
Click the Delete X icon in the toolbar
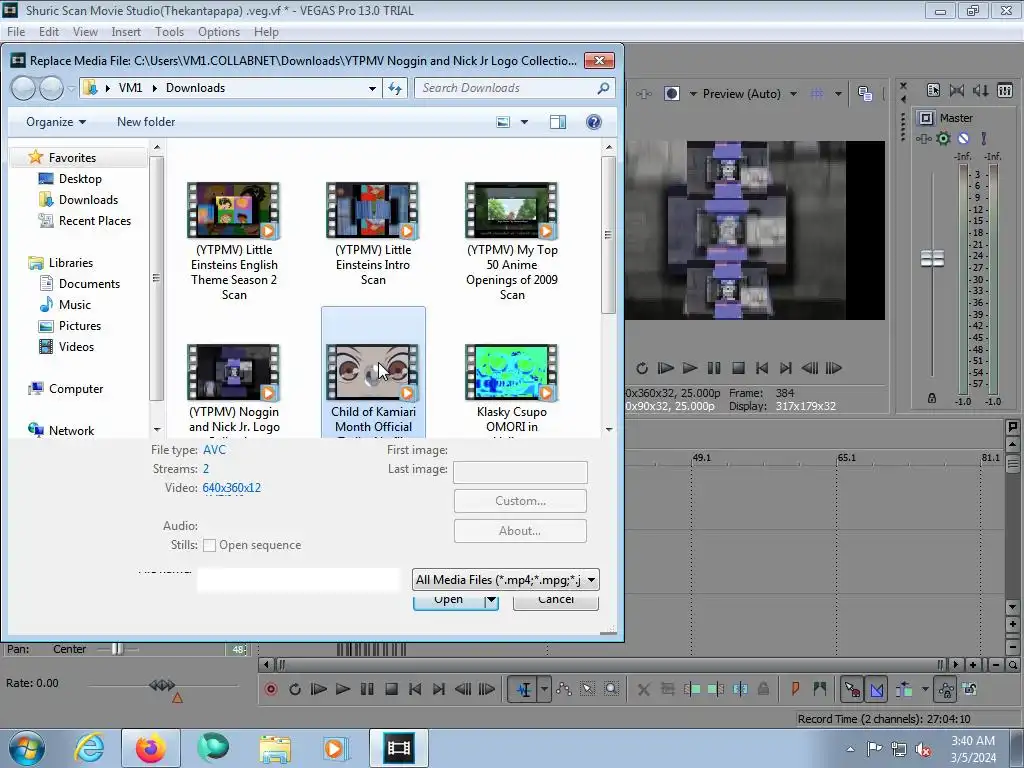pos(643,689)
